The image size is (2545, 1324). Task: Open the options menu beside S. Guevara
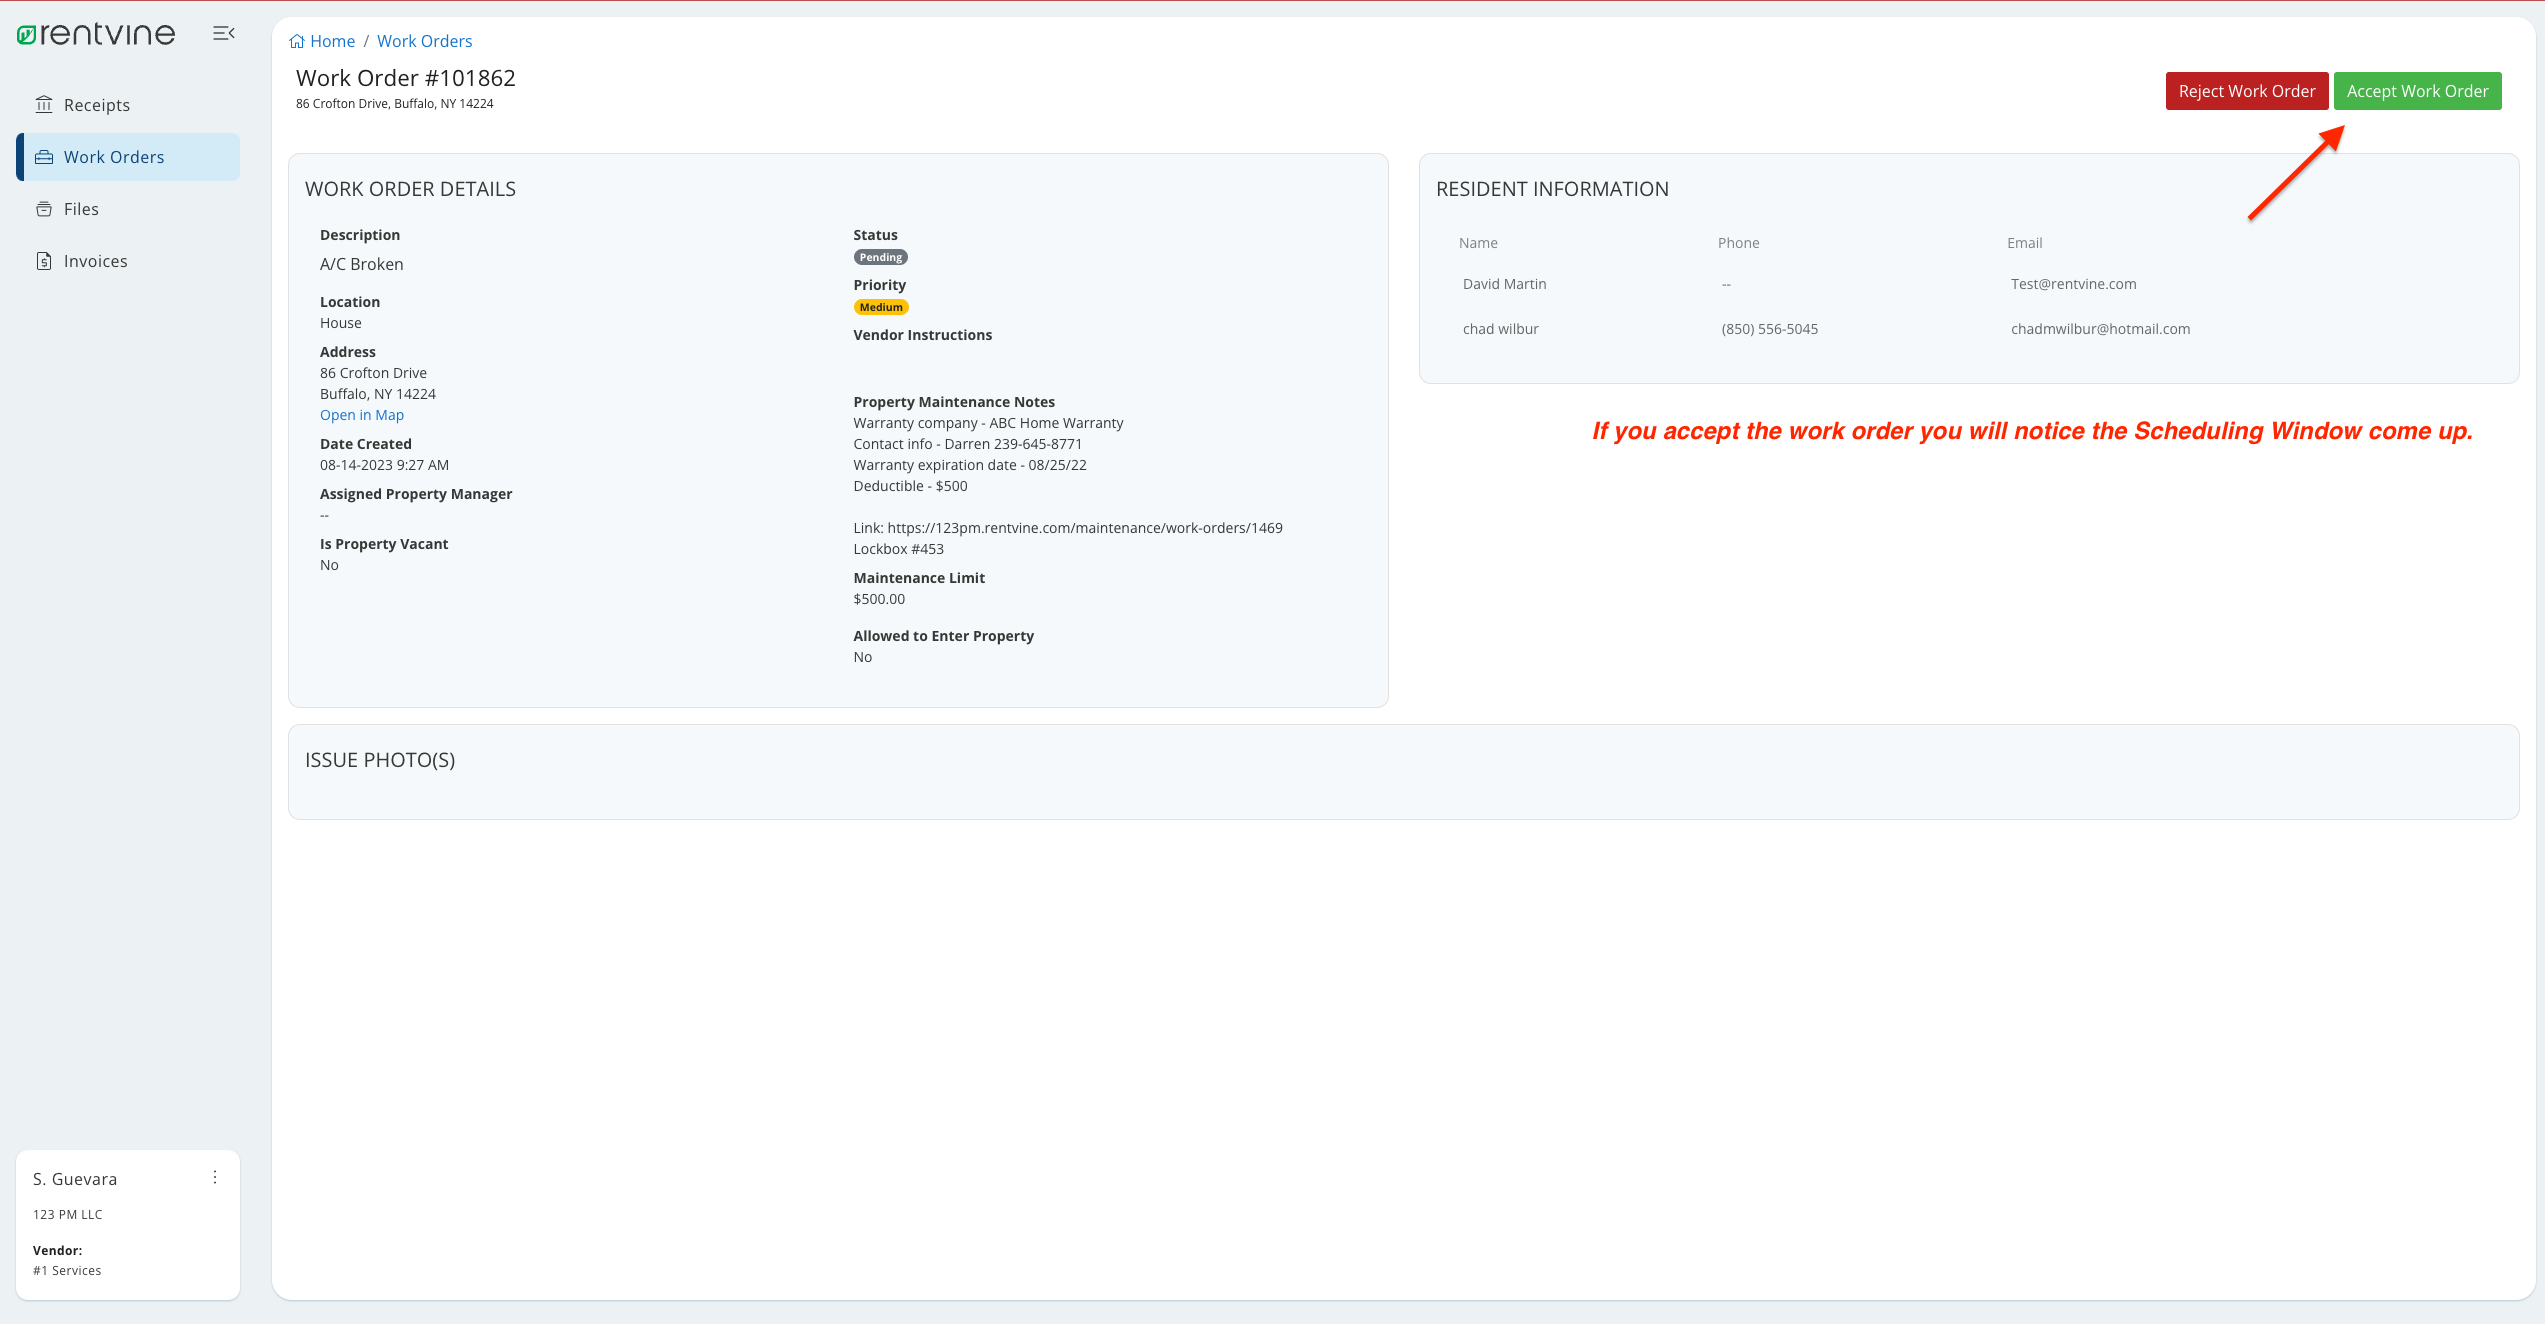click(215, 1177)
